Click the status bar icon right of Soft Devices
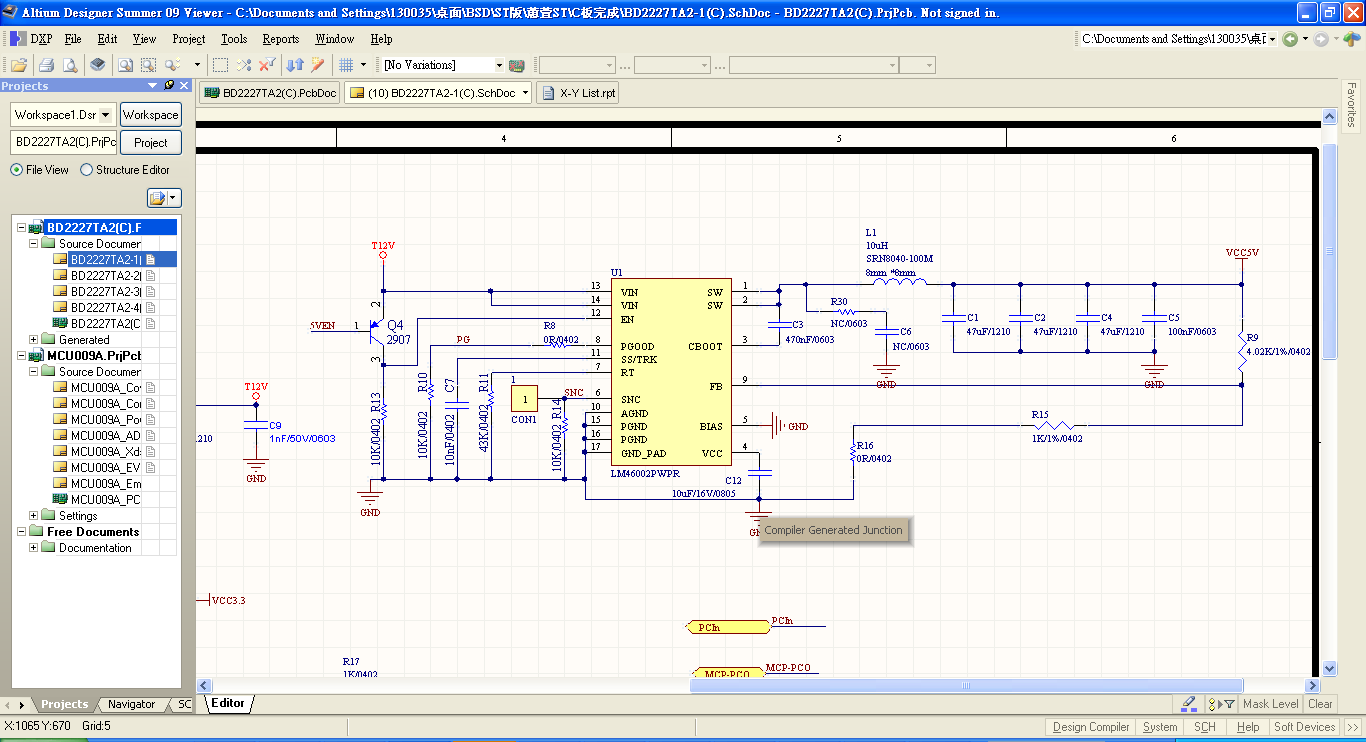This screenshot has height=742, width=1366. coord(1352,727)
